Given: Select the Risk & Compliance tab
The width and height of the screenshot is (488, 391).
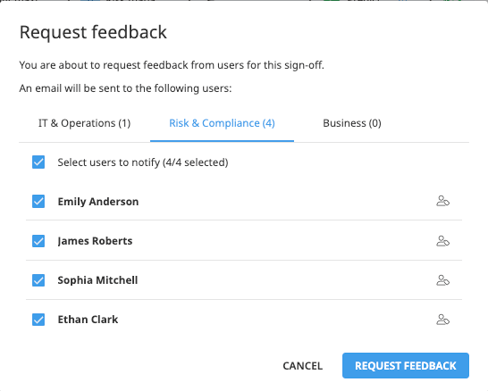Looking at the screenshot, I should click(x=222, y=123).
